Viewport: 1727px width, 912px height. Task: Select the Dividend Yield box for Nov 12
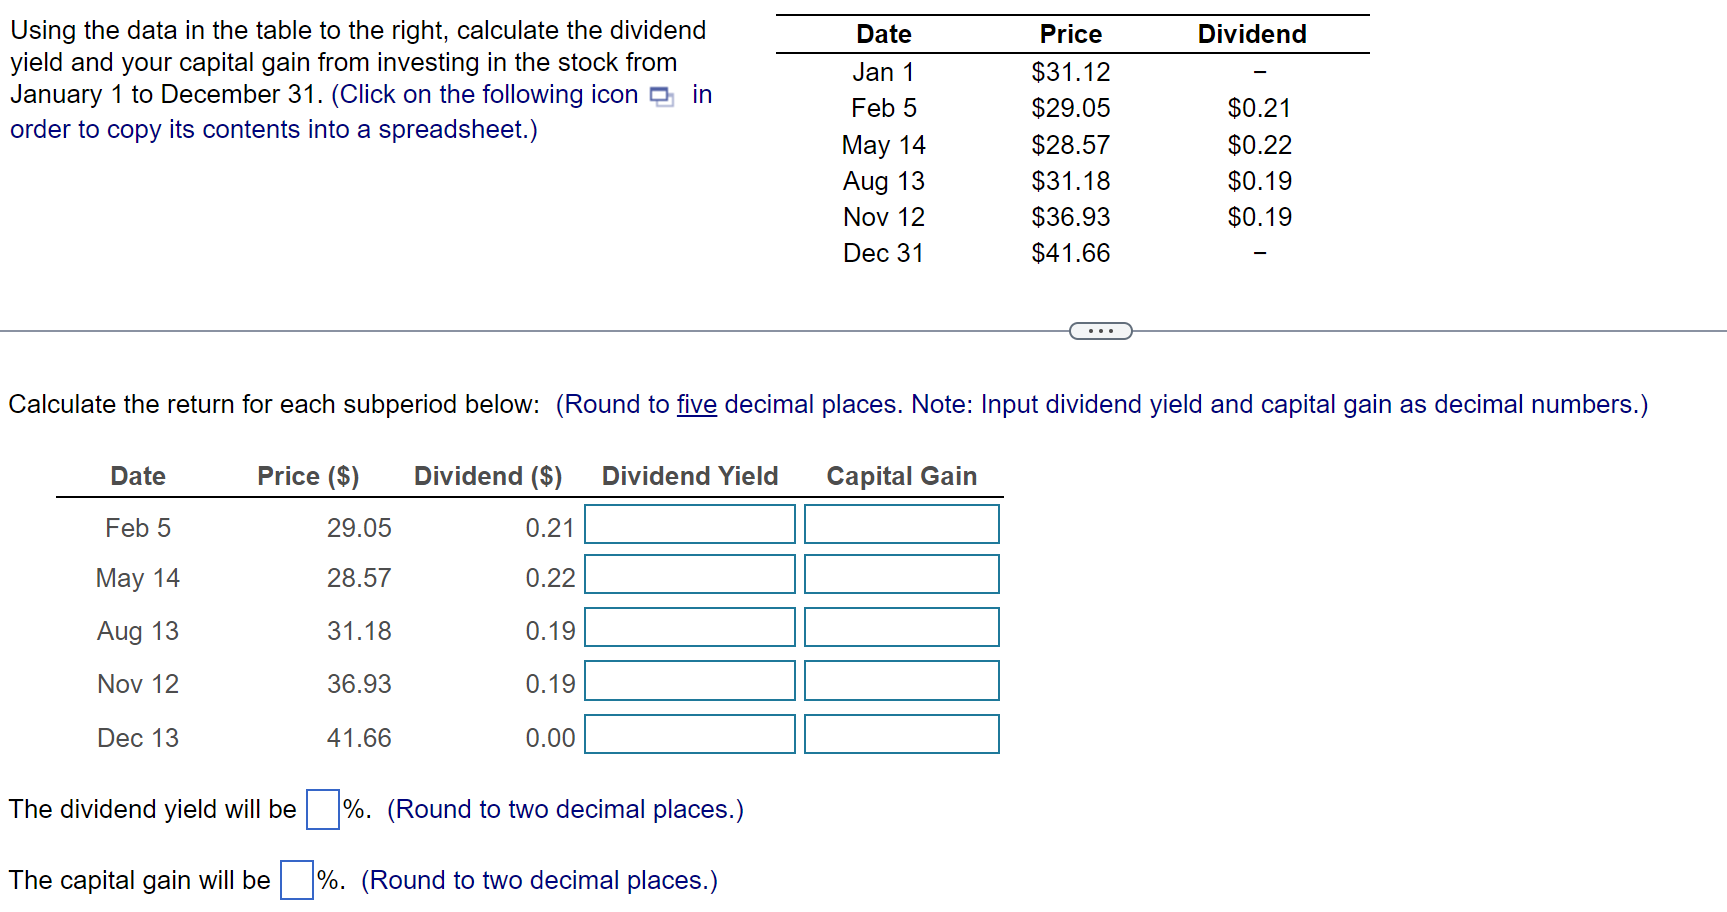click(688, 682)
